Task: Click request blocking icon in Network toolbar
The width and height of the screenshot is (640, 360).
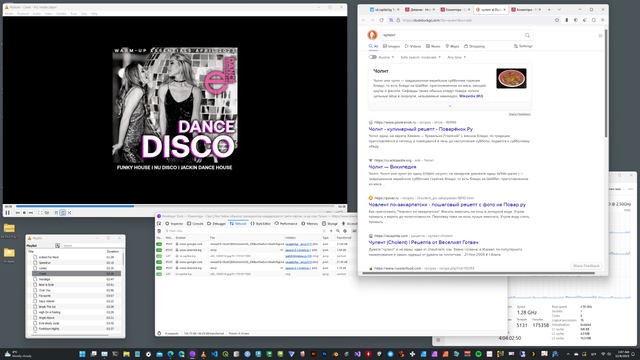Action: 345,231
